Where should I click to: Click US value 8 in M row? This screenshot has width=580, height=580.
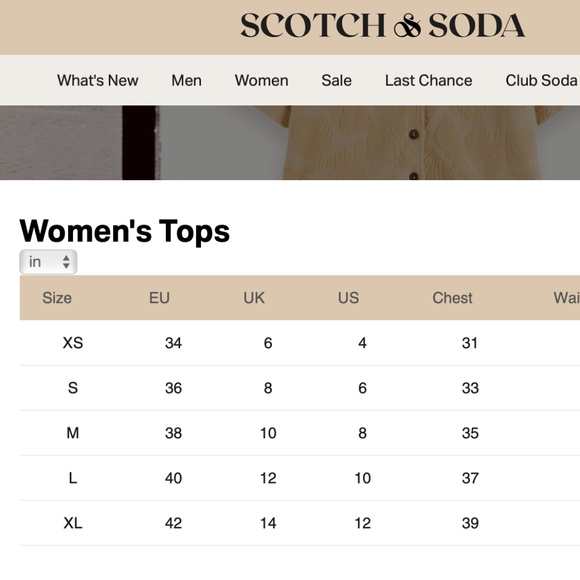tap(362, 433)
